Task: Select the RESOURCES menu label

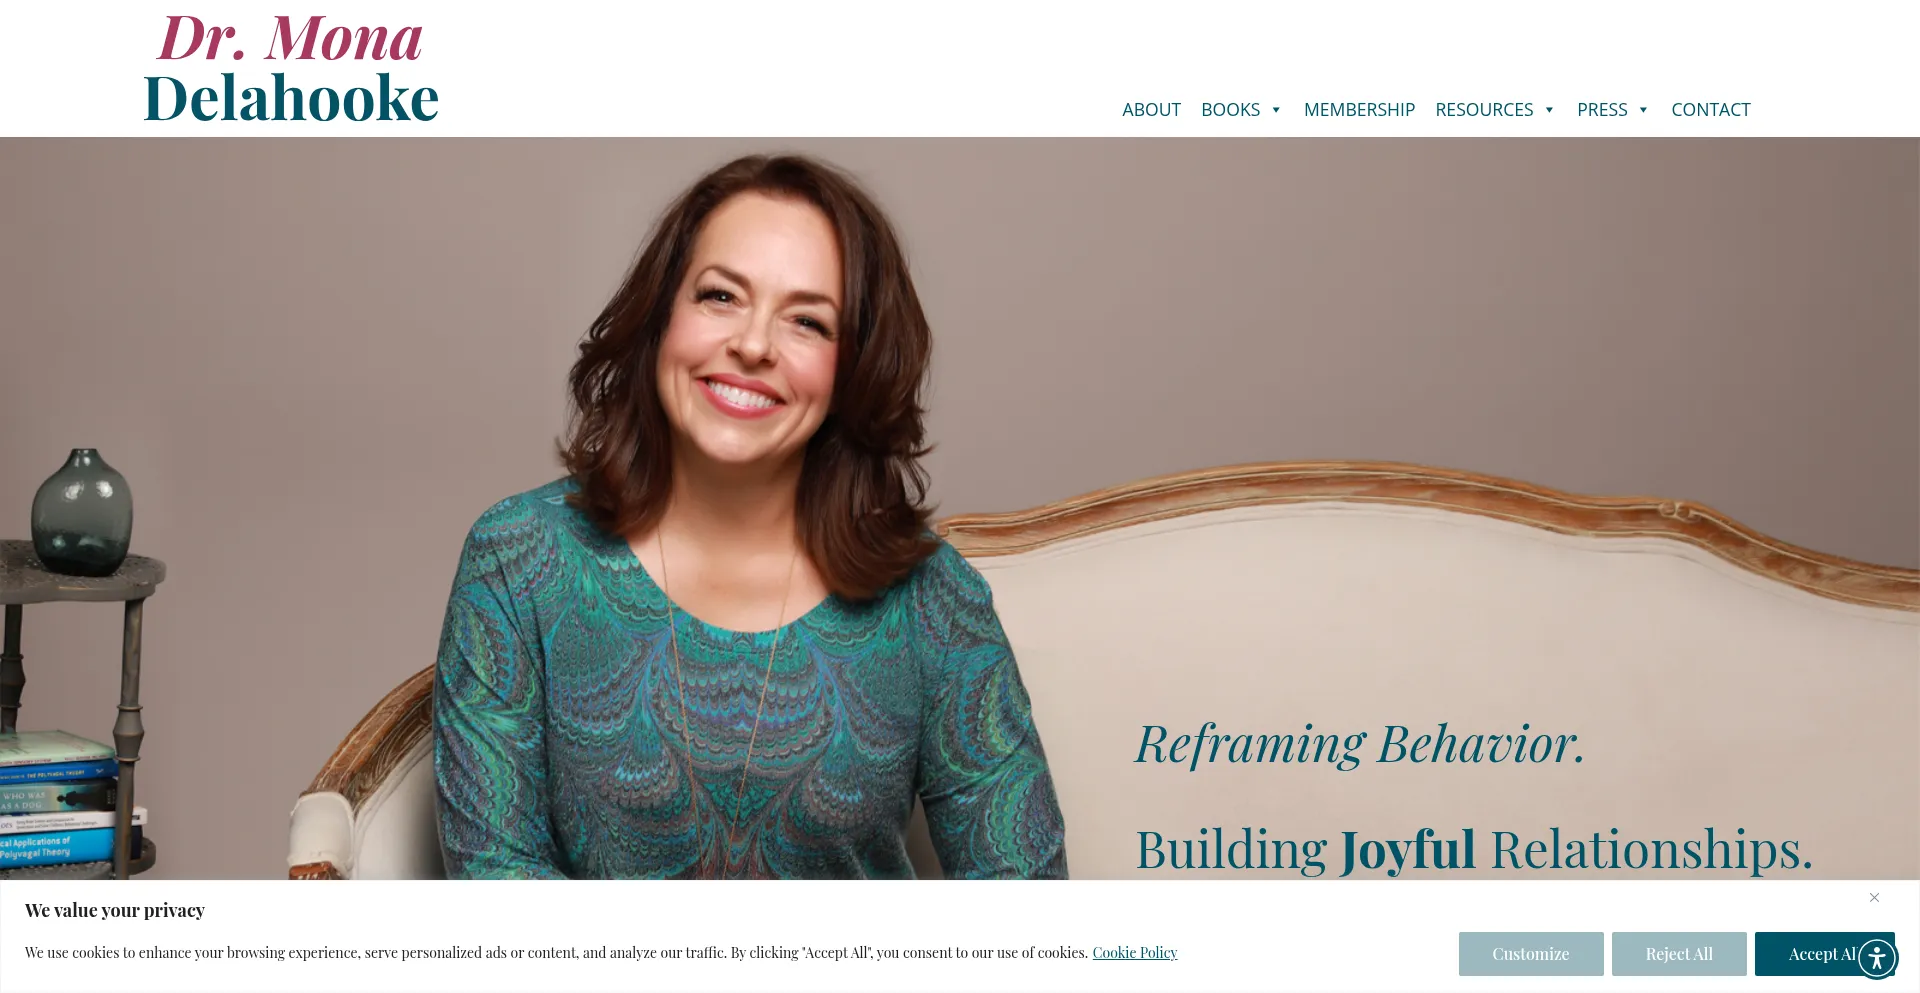Action: (x=1484, y=110)
